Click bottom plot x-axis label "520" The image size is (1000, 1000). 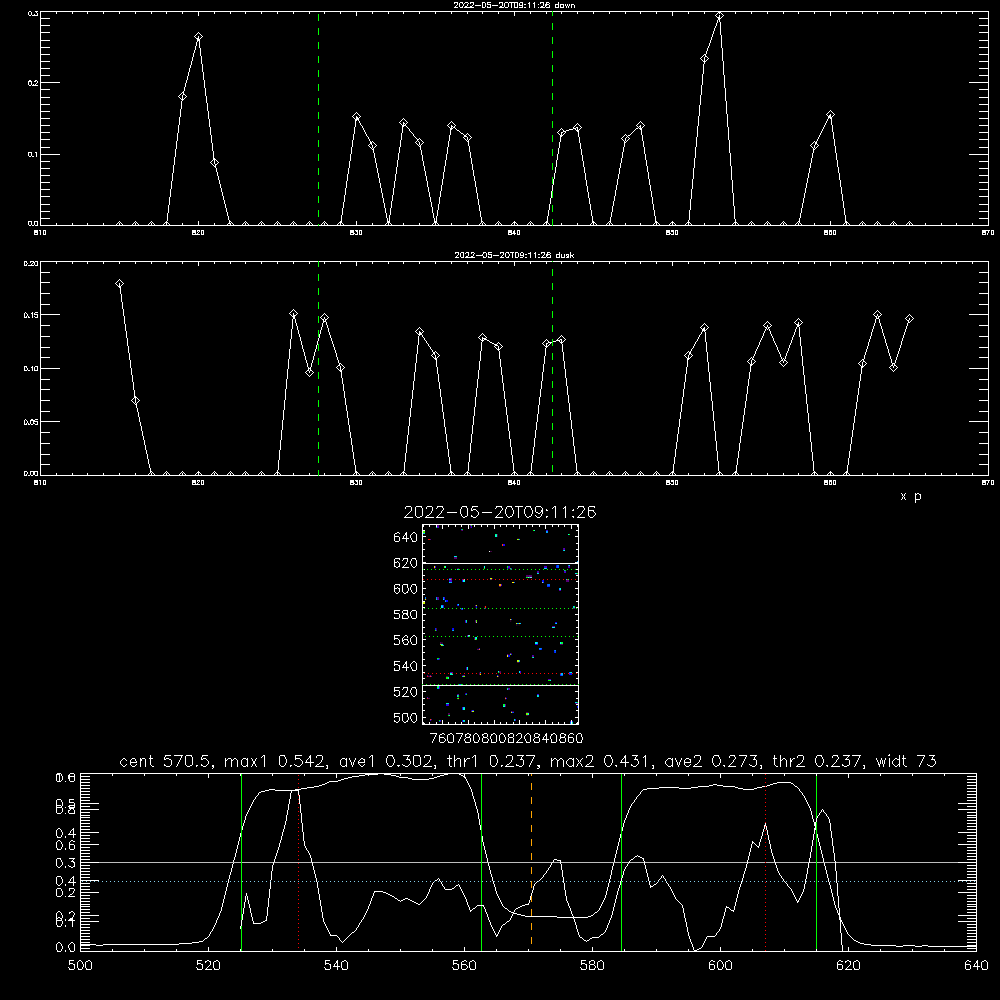(x=208, y=965)
